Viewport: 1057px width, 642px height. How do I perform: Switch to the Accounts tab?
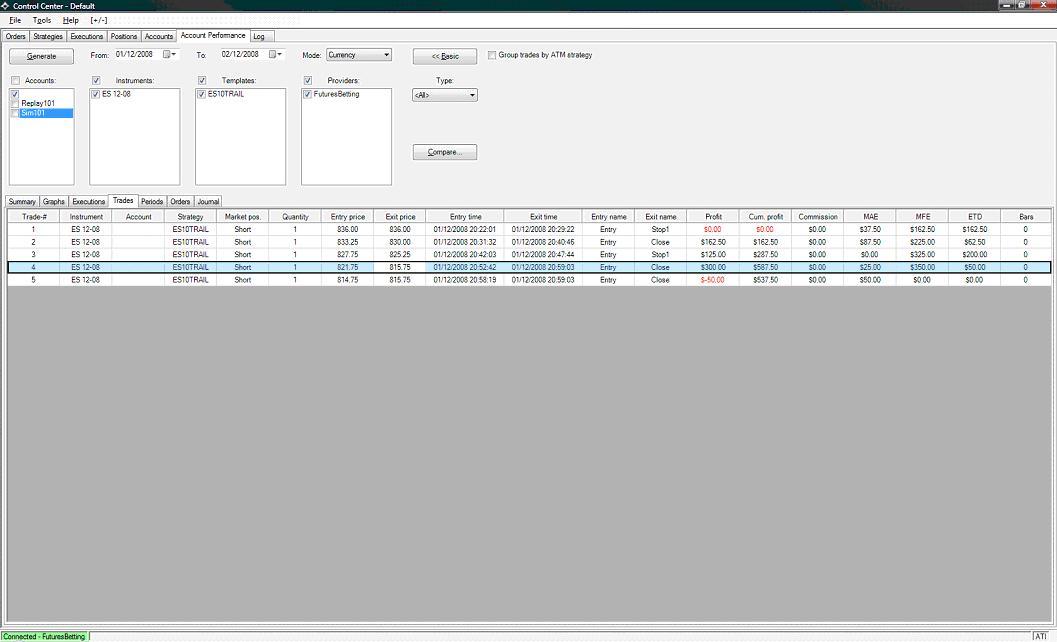pos(159,36)
